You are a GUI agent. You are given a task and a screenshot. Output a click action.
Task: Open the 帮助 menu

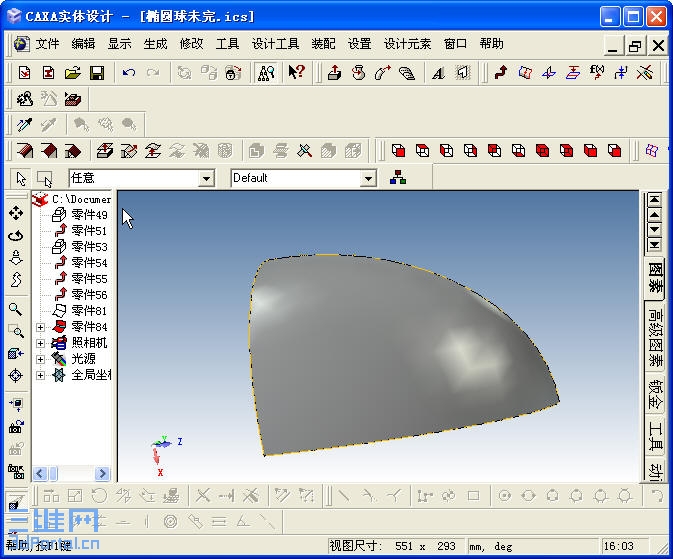[491, 44]
